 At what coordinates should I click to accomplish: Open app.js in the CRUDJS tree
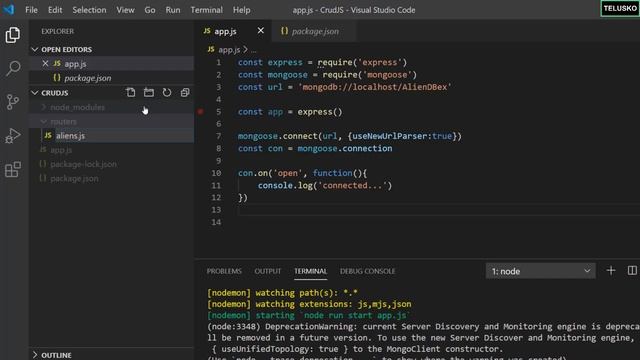111,150
